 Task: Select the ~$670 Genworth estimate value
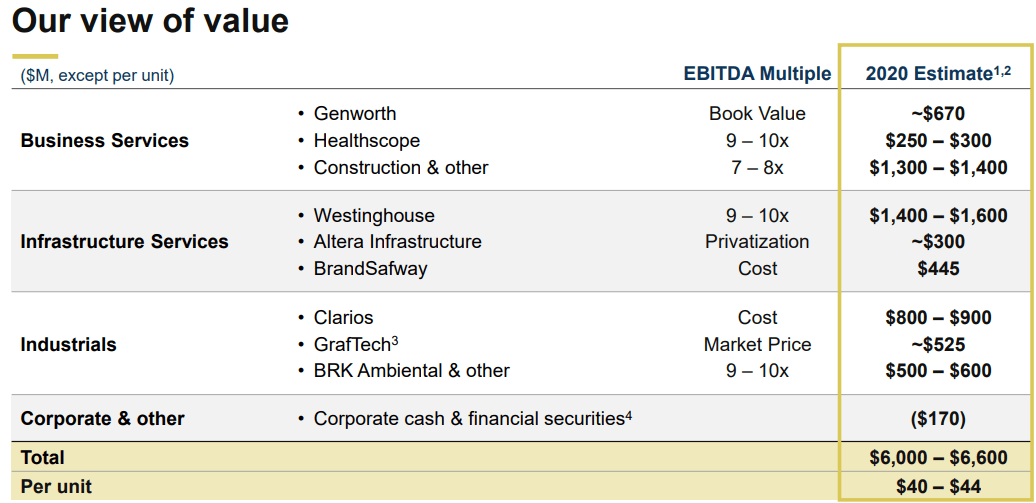tap(938, 114)
